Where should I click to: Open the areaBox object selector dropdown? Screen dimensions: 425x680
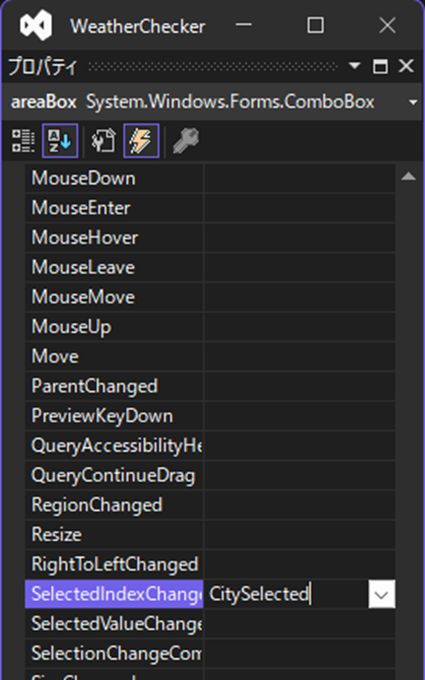click(x=413, y=102)
